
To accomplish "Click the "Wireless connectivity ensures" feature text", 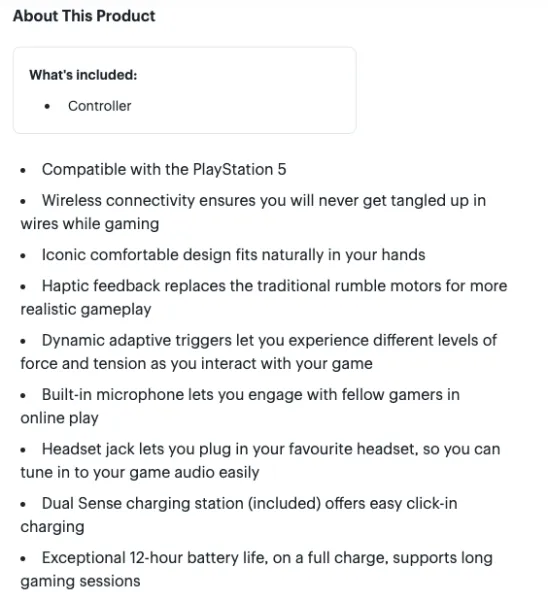I will pyautogui.click(x=253, y=212).
